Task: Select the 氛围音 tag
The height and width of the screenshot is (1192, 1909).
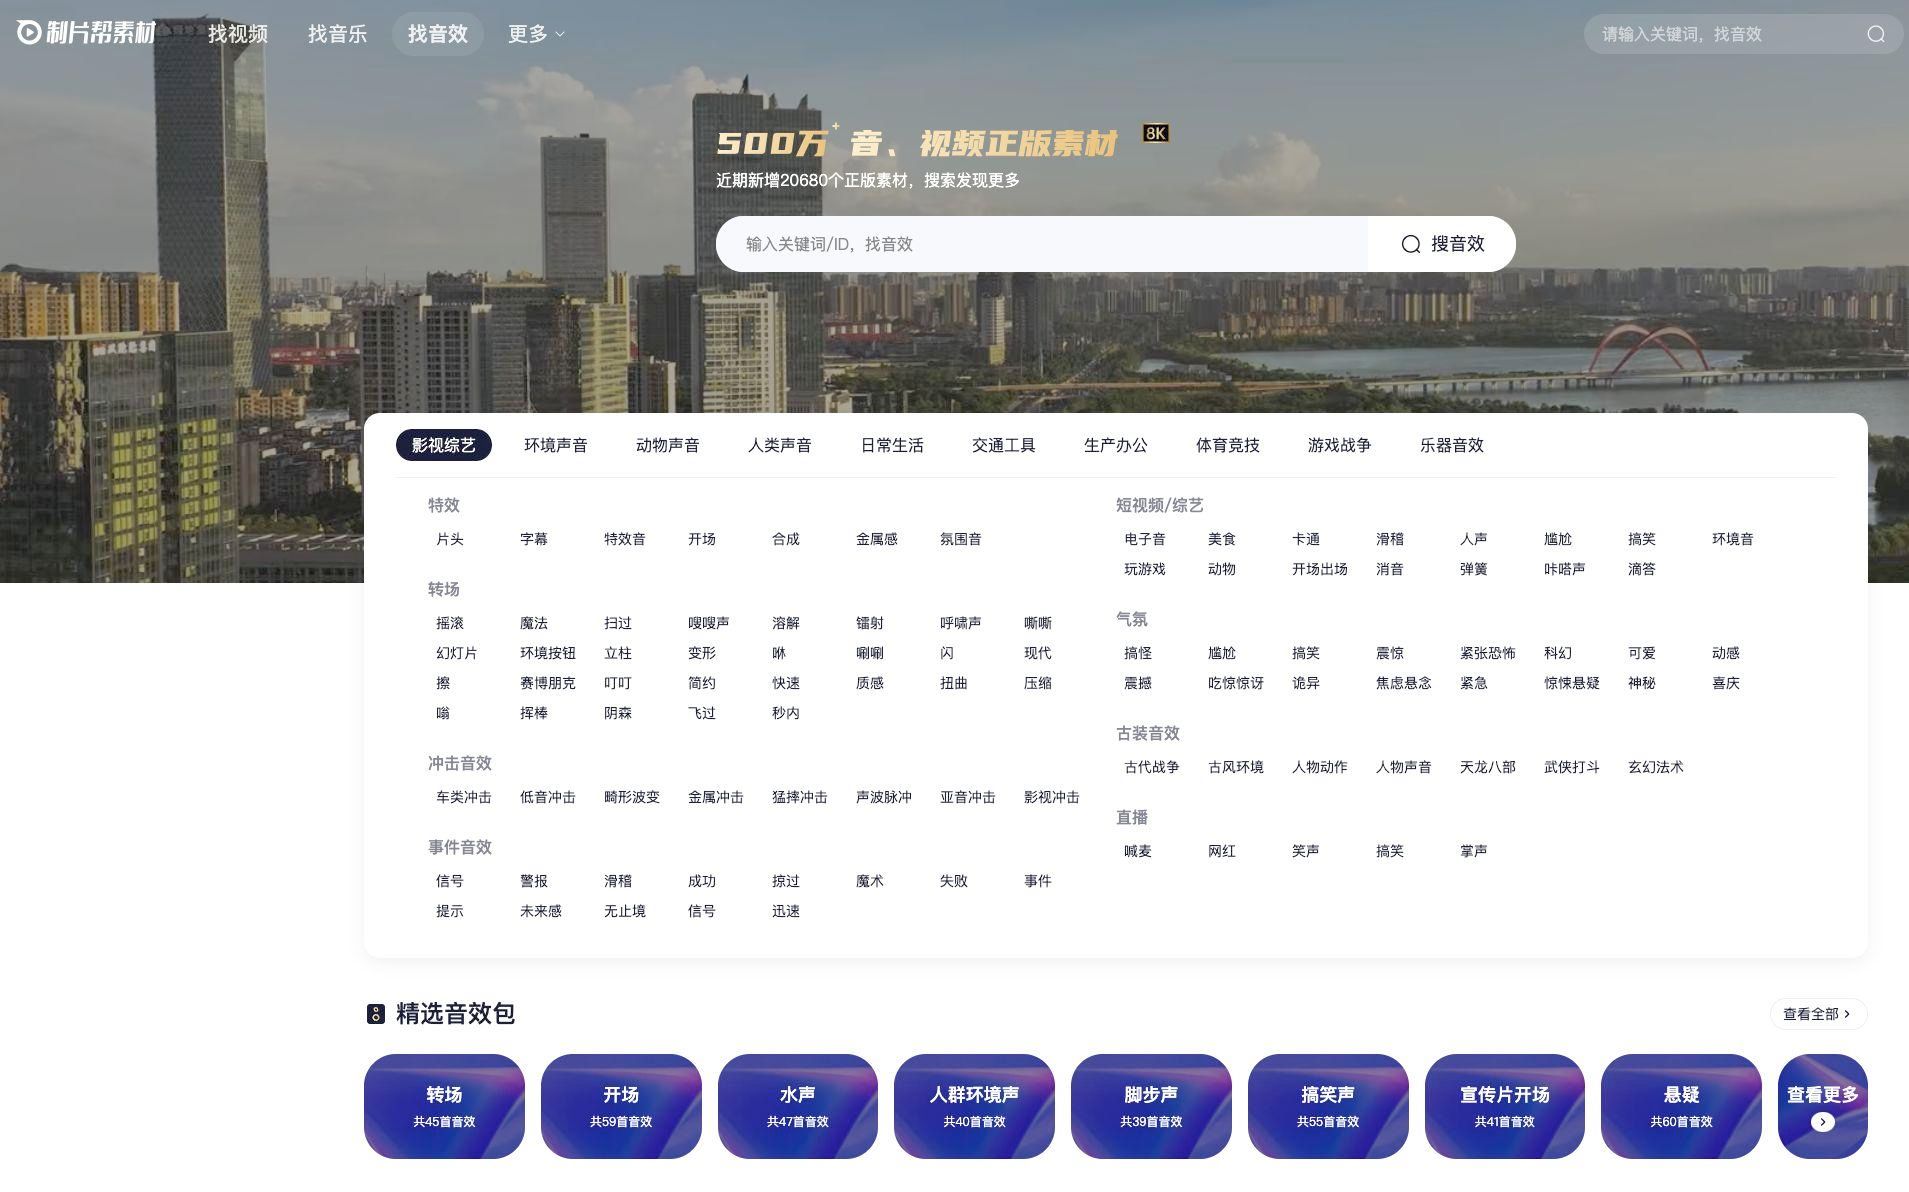Action: tap(961, 539)
